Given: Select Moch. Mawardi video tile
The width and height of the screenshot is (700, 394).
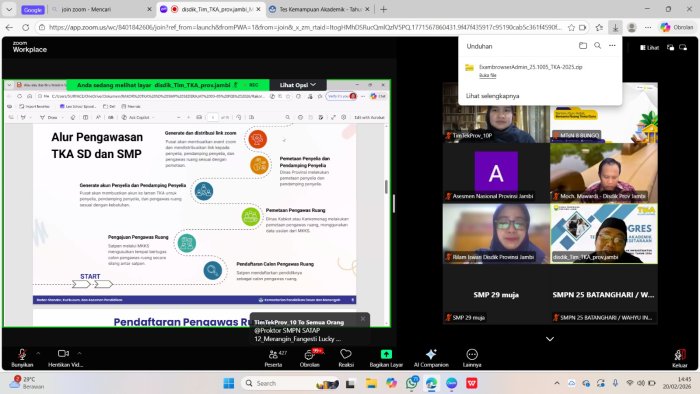Looking at the screenshot, I should (x=604, y=173).
